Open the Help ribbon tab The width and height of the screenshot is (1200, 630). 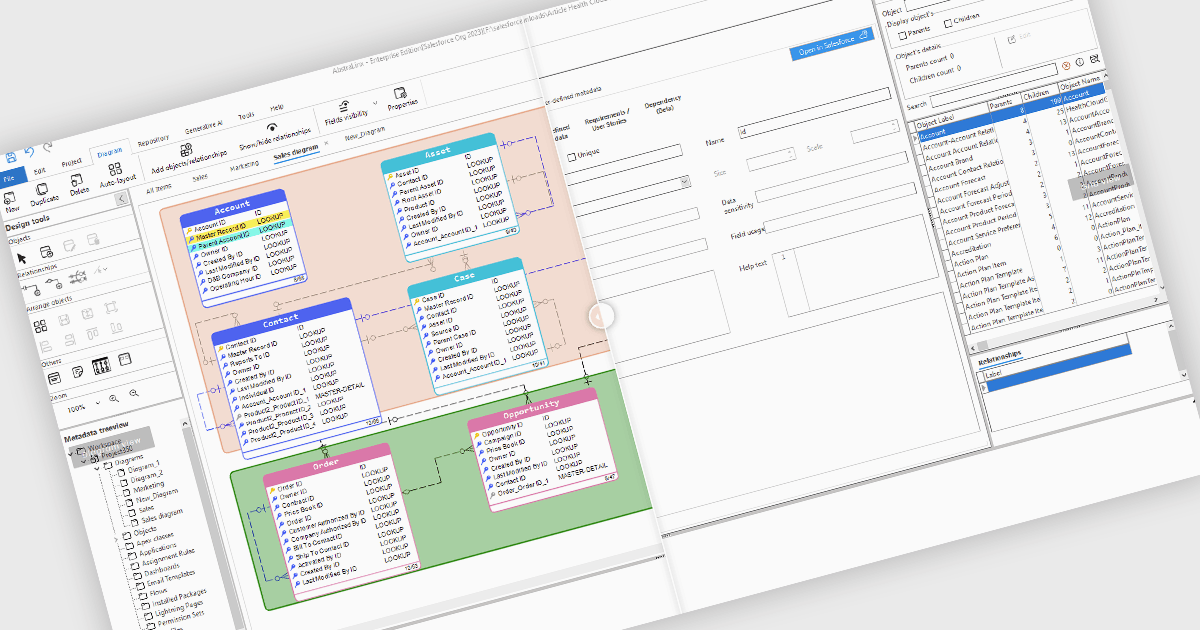[277, 108]
